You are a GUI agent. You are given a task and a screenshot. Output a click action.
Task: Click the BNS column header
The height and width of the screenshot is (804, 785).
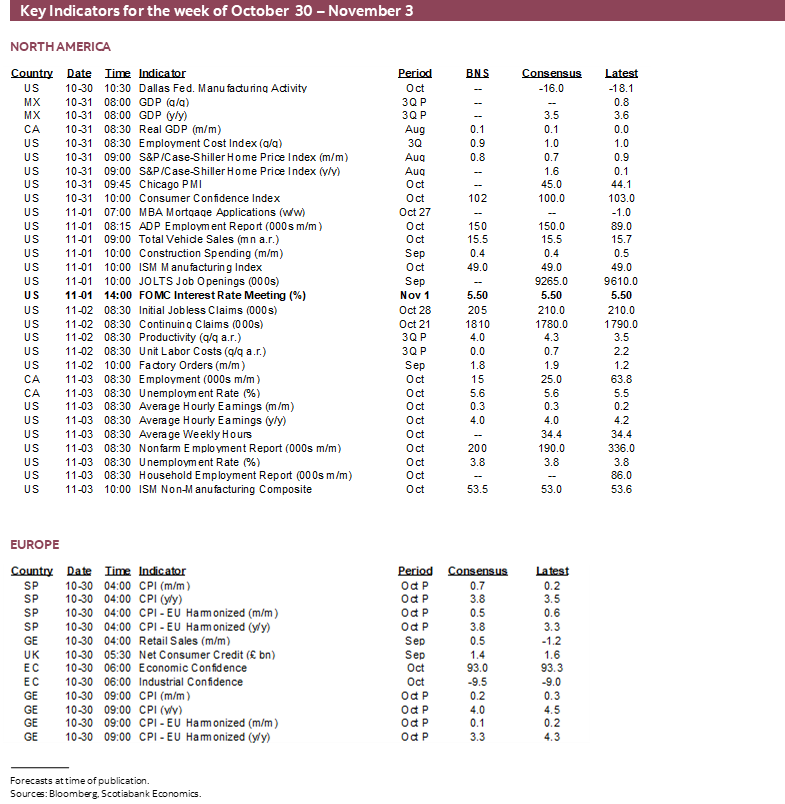point(477,73)
